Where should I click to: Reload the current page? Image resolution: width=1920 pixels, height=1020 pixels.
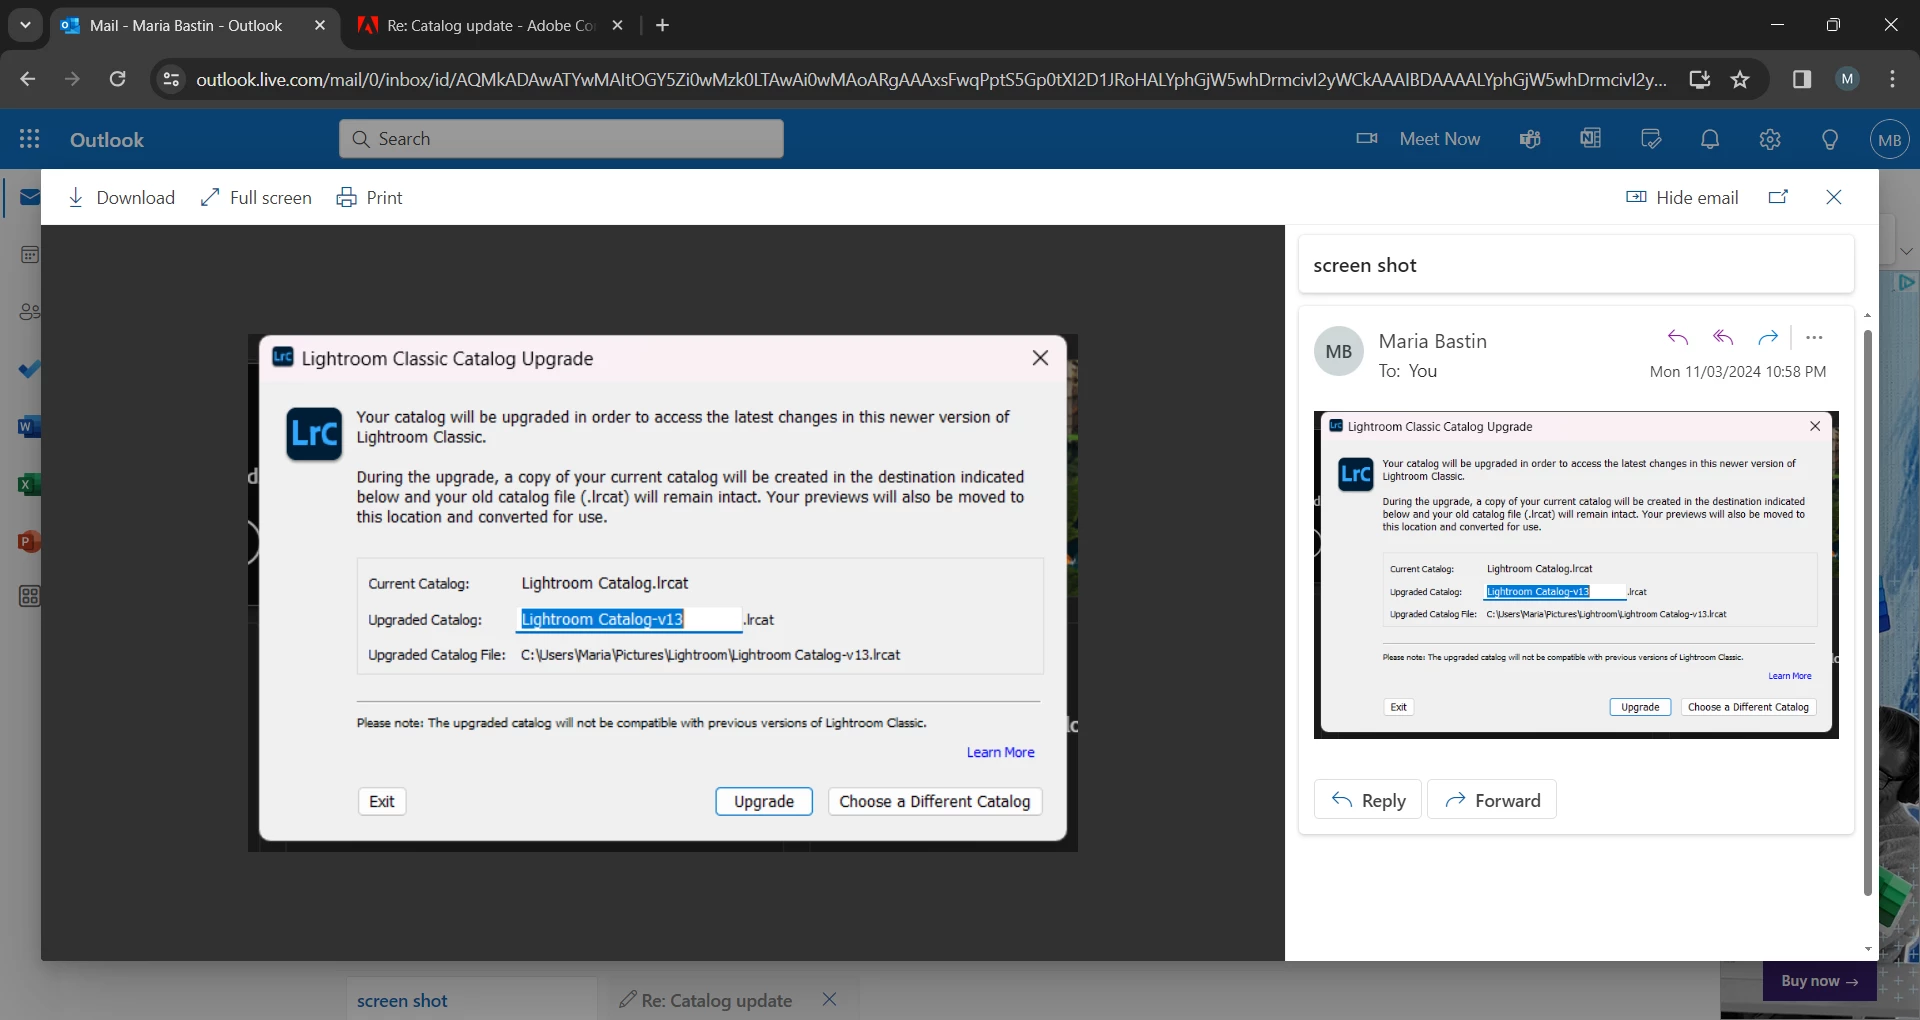(x=117, y=79)
